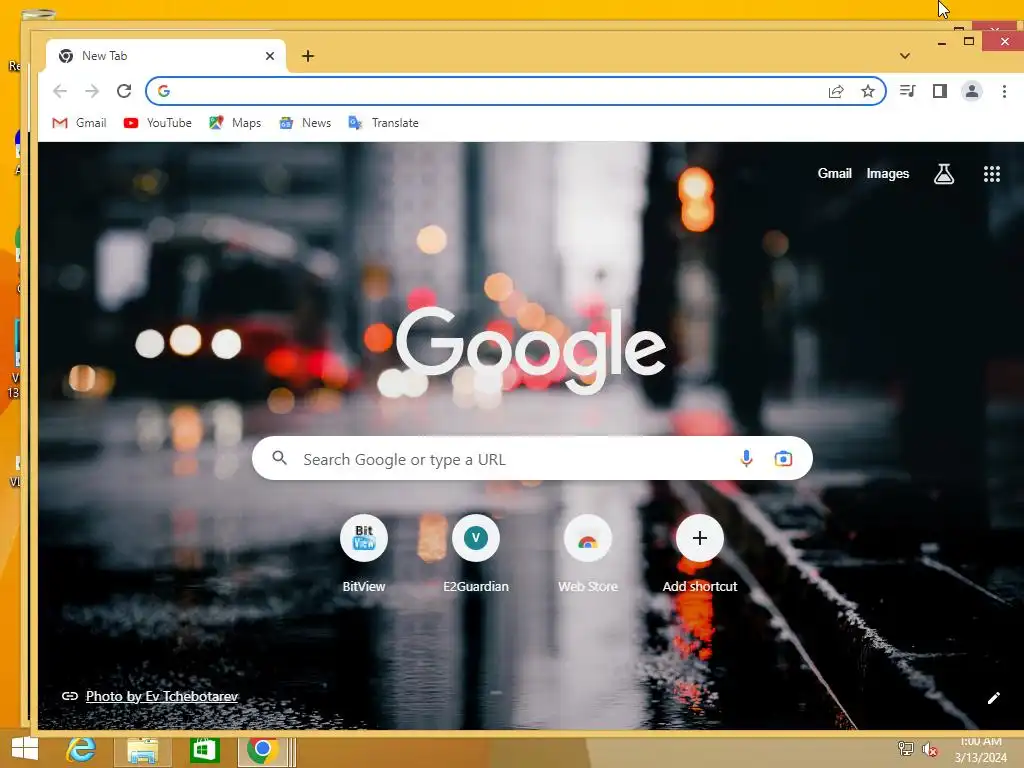Go back with the back arrow
This screenshot has height=768, width=1024.
[x=60, y=91]
